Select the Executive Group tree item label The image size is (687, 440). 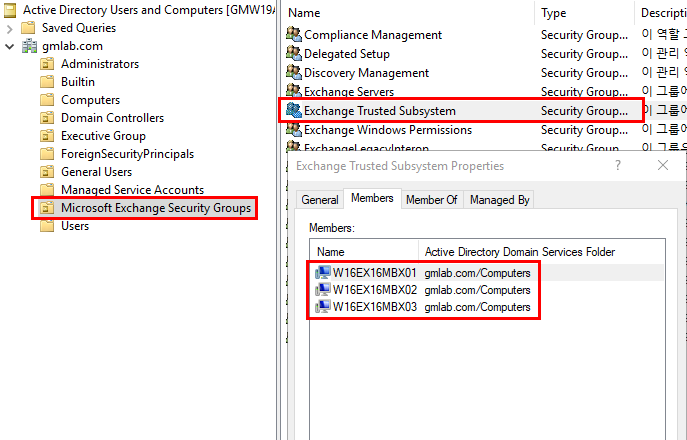[x=103, y=136]
